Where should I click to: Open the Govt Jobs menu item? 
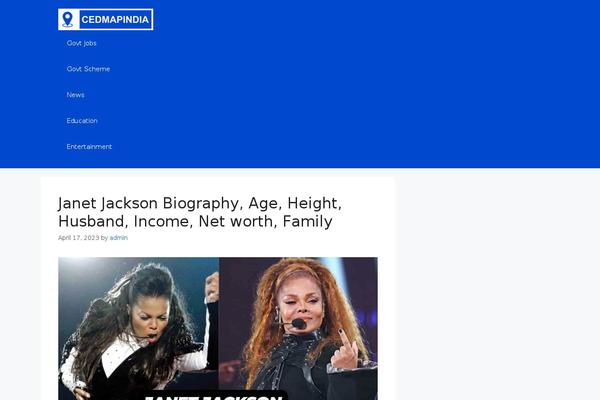pos(82,43)
